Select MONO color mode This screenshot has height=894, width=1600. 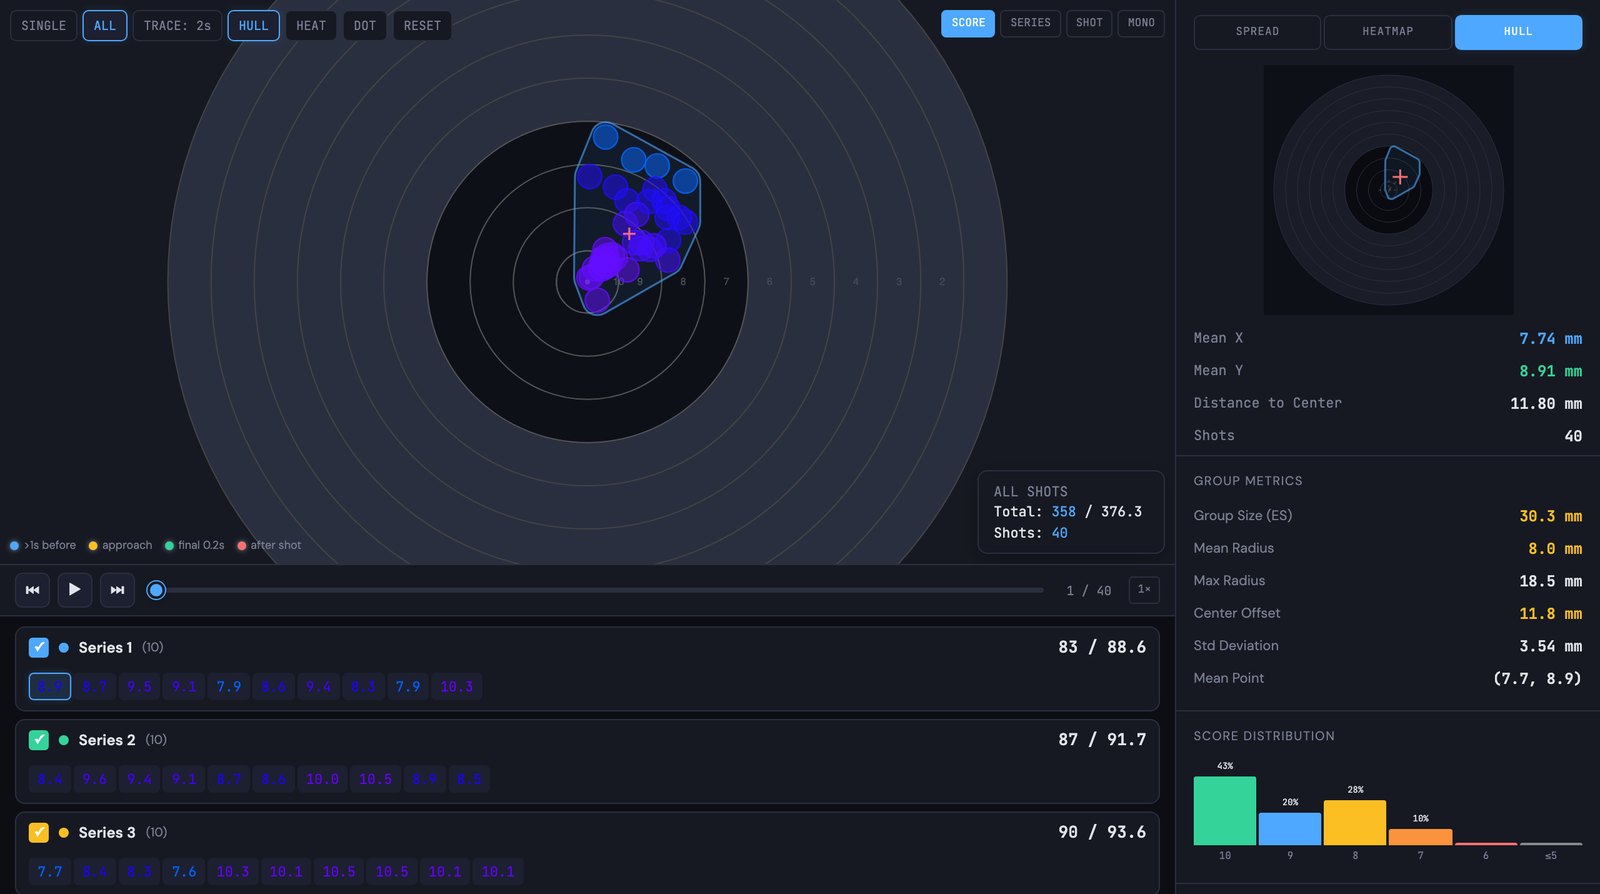point(1142,23)
